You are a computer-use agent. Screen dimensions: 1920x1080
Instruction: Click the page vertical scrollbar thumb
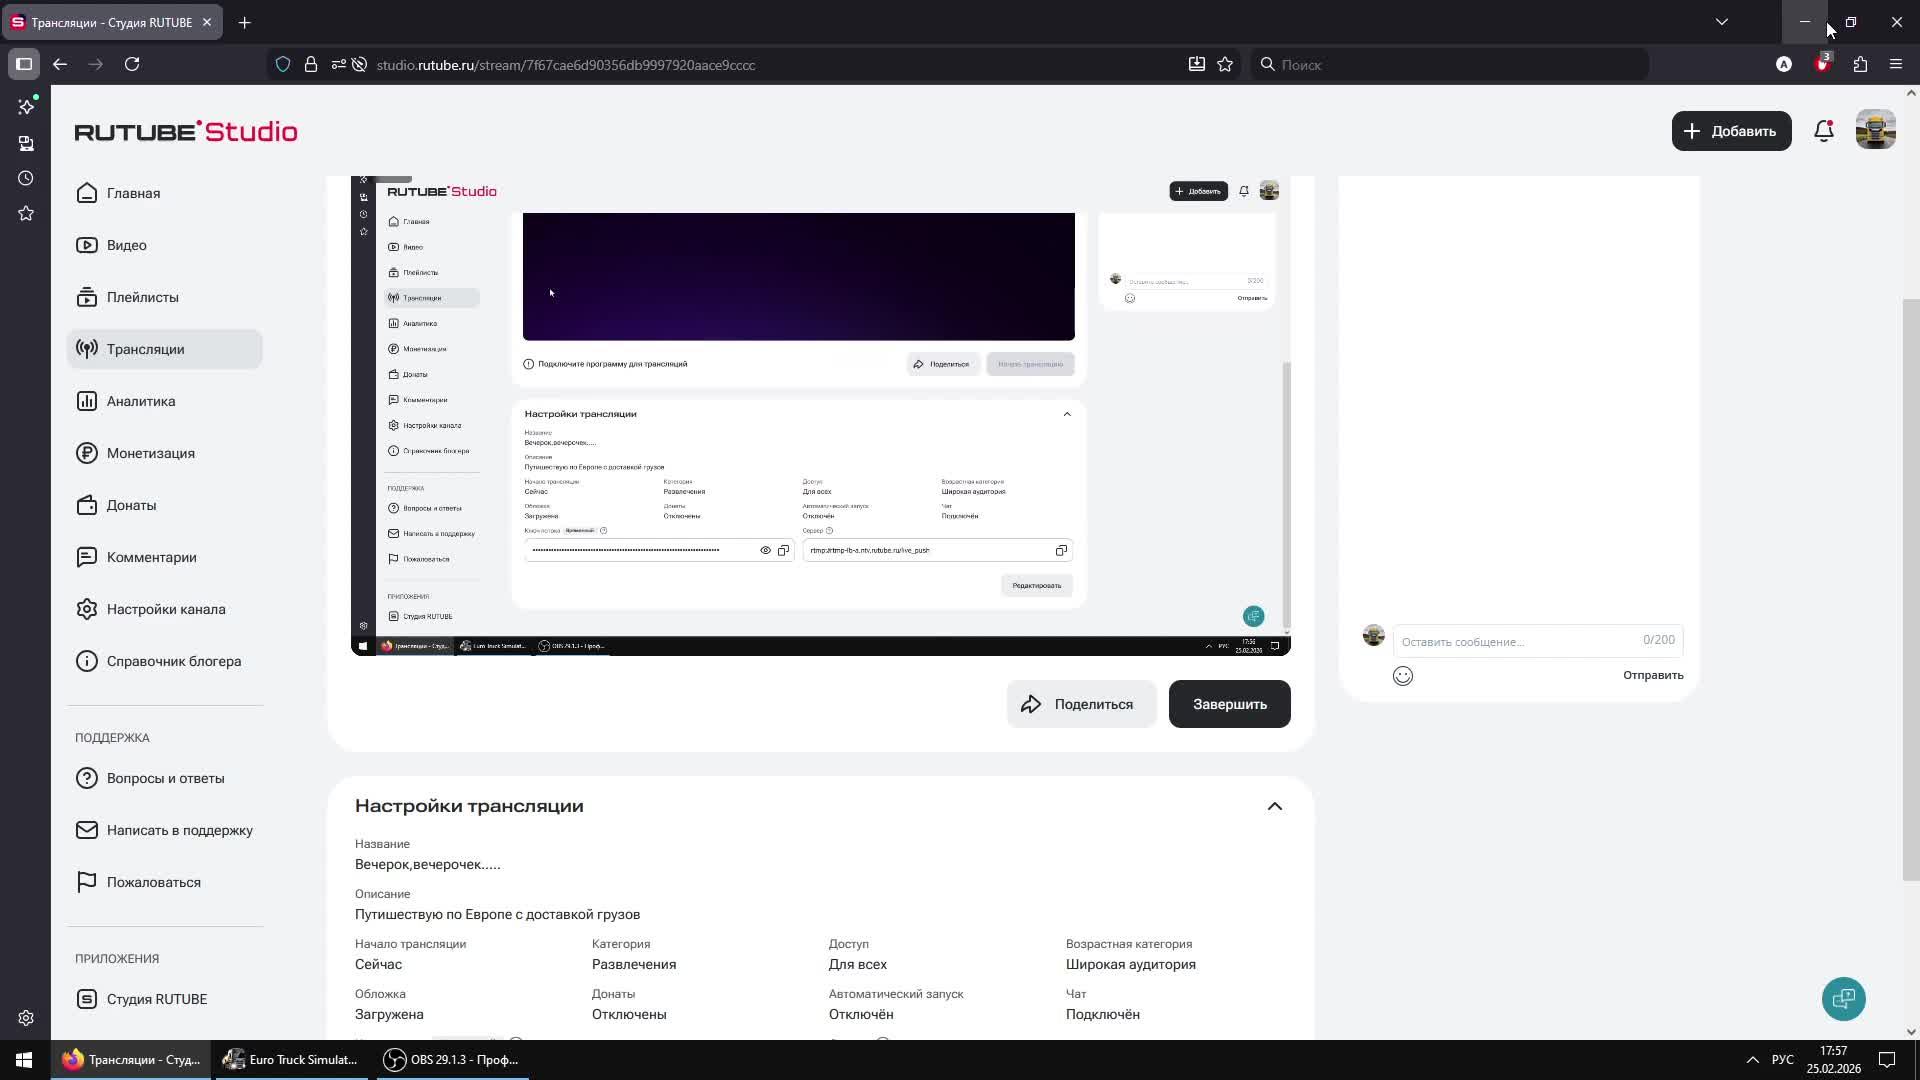(x=1910, y=590)
